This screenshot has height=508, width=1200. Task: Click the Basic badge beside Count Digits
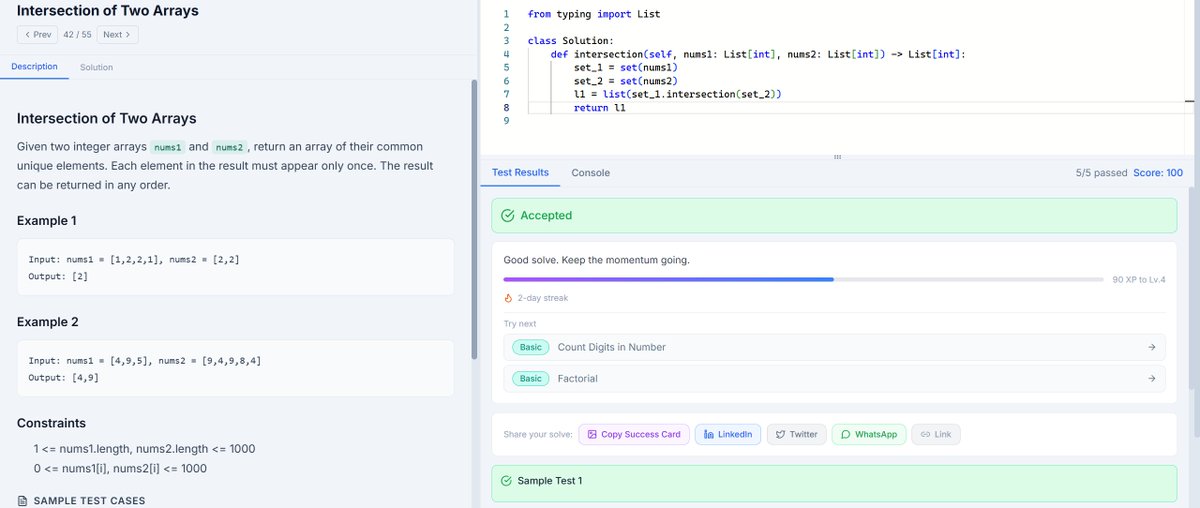(x=531, y=347)
